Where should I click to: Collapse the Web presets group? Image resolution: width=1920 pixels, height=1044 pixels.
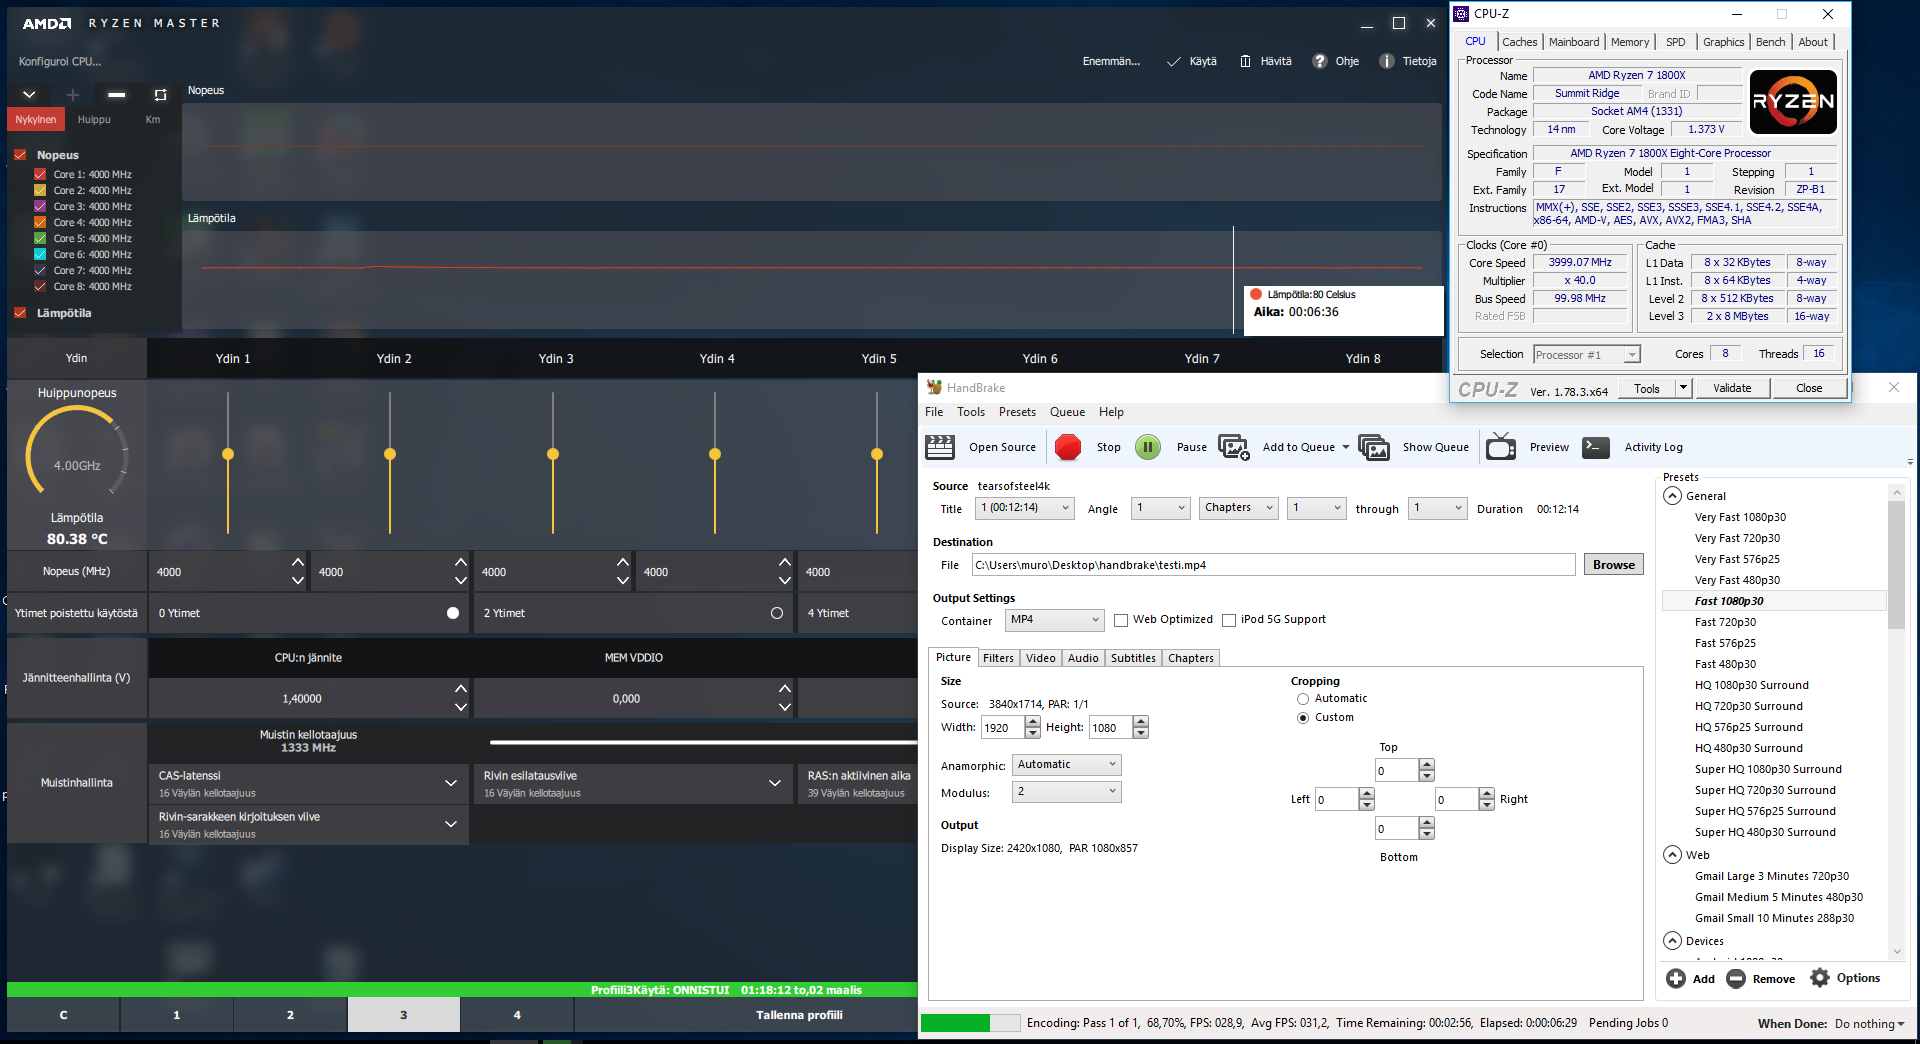point(1673,855)
